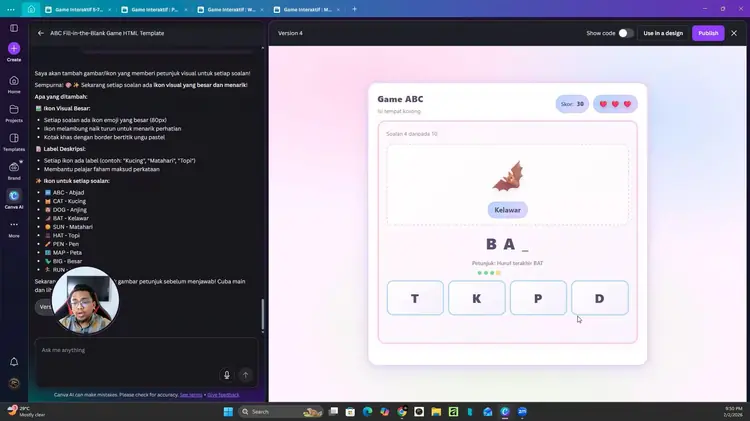The width and height of the screenshot is (750, 421).
Task: Go back using the chat header arrow
Action: point(41,33)
